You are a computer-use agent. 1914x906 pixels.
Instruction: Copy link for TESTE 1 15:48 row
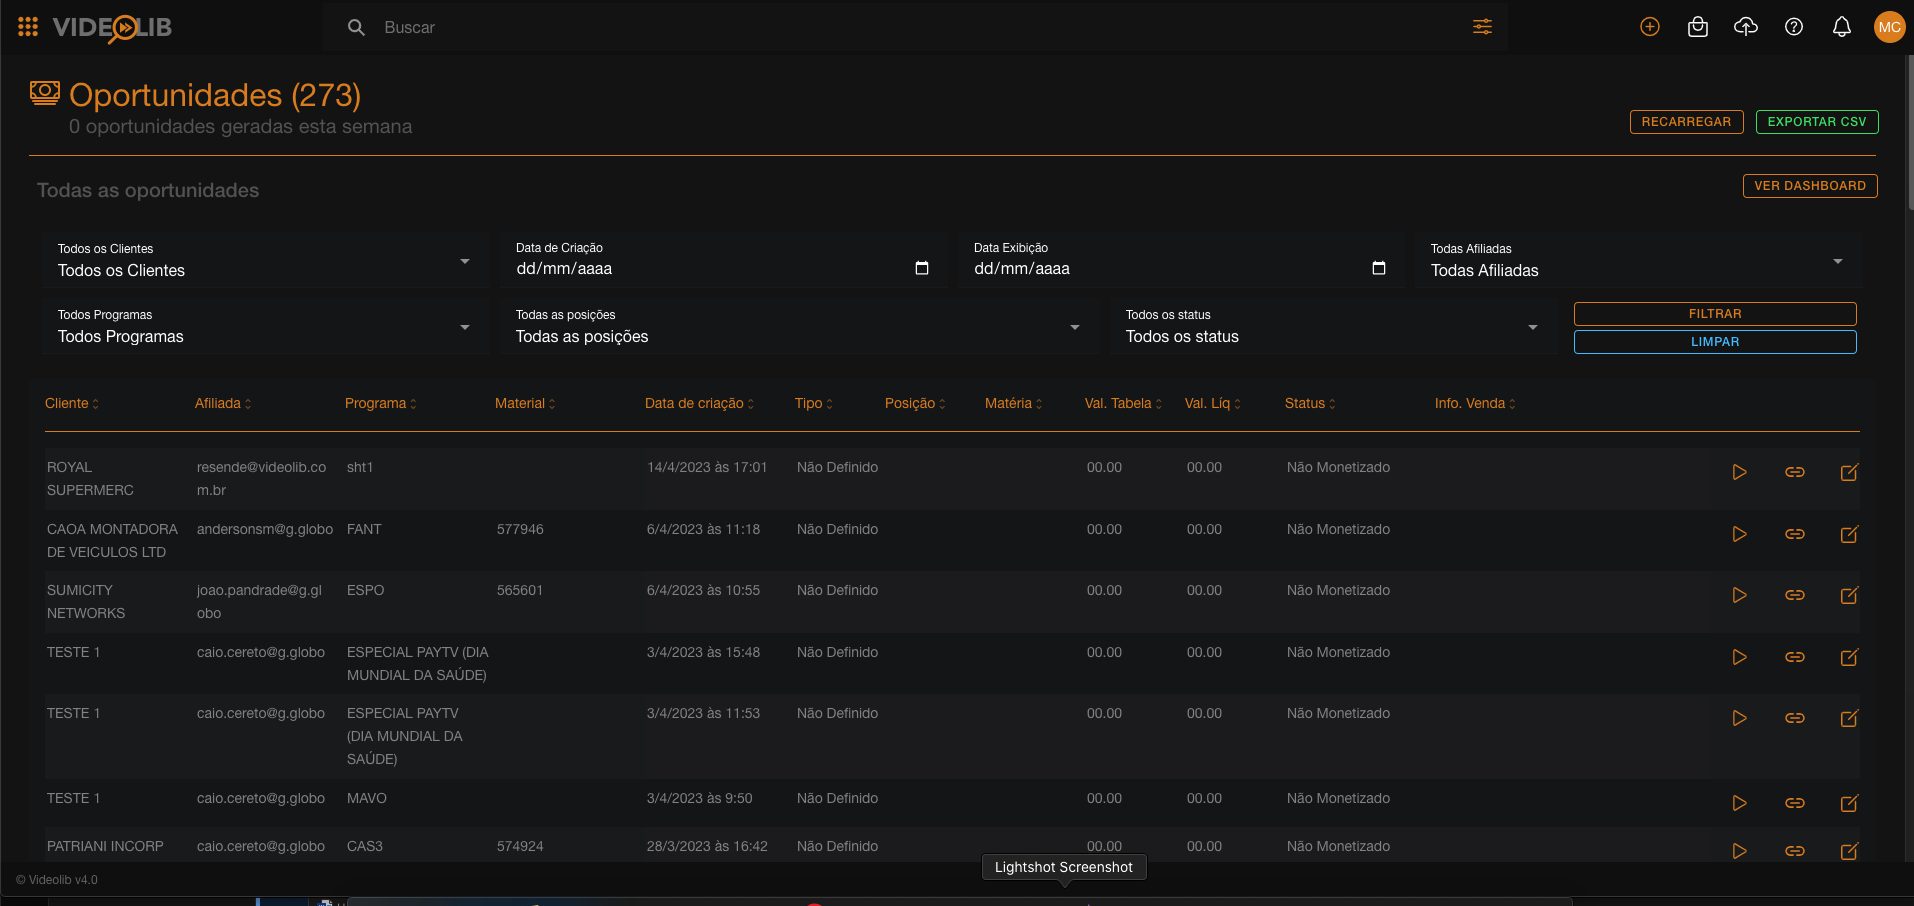click(x=1795, y=657)
